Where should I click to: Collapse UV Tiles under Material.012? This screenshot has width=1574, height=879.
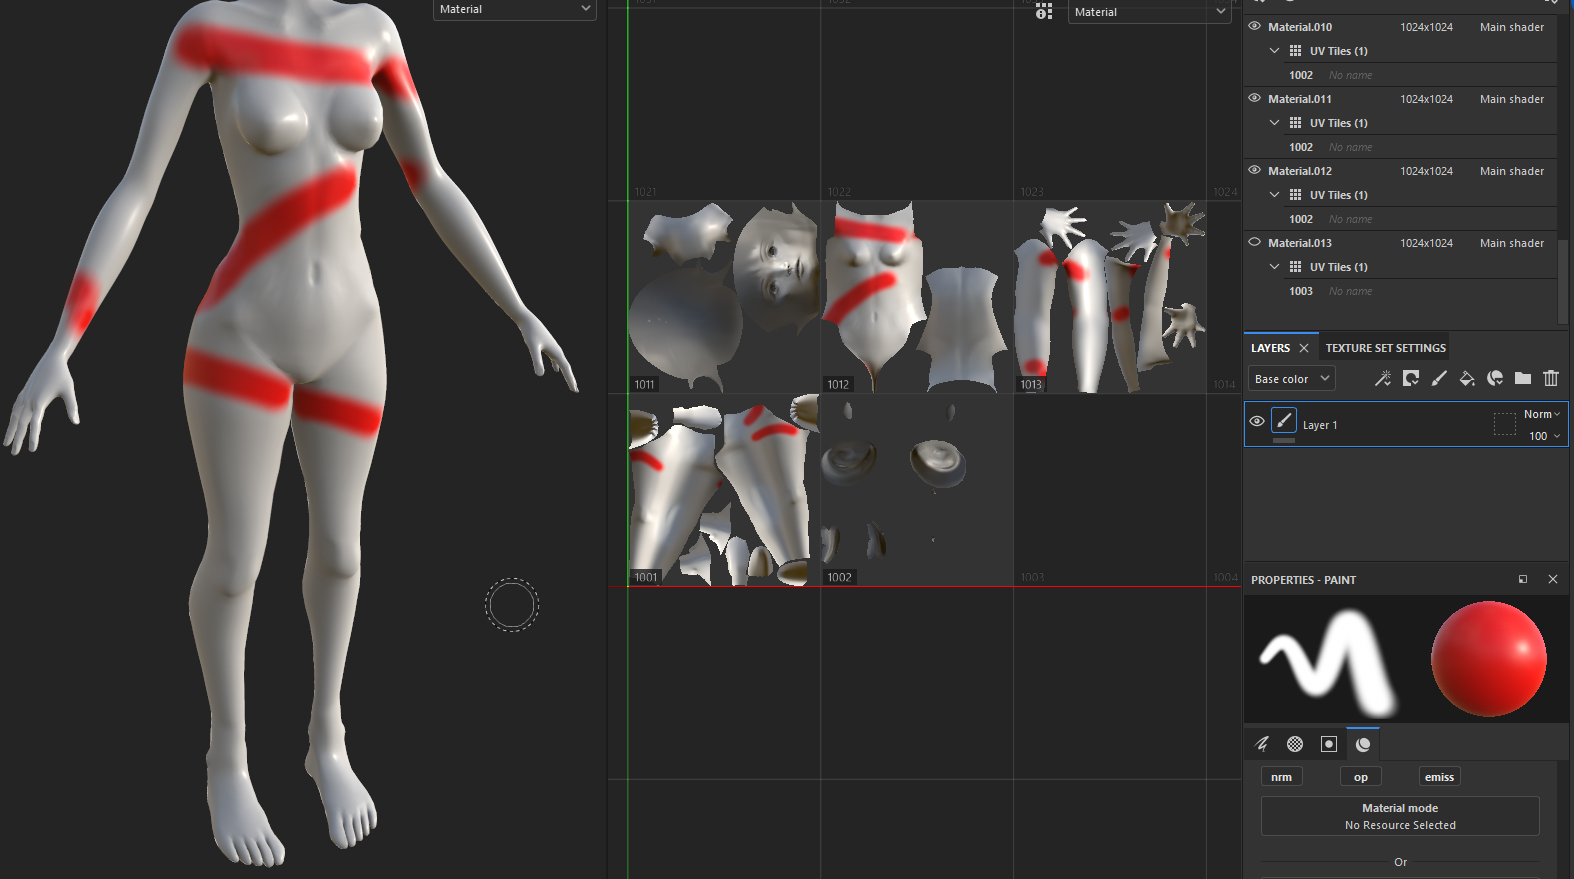coord(1274,195)
